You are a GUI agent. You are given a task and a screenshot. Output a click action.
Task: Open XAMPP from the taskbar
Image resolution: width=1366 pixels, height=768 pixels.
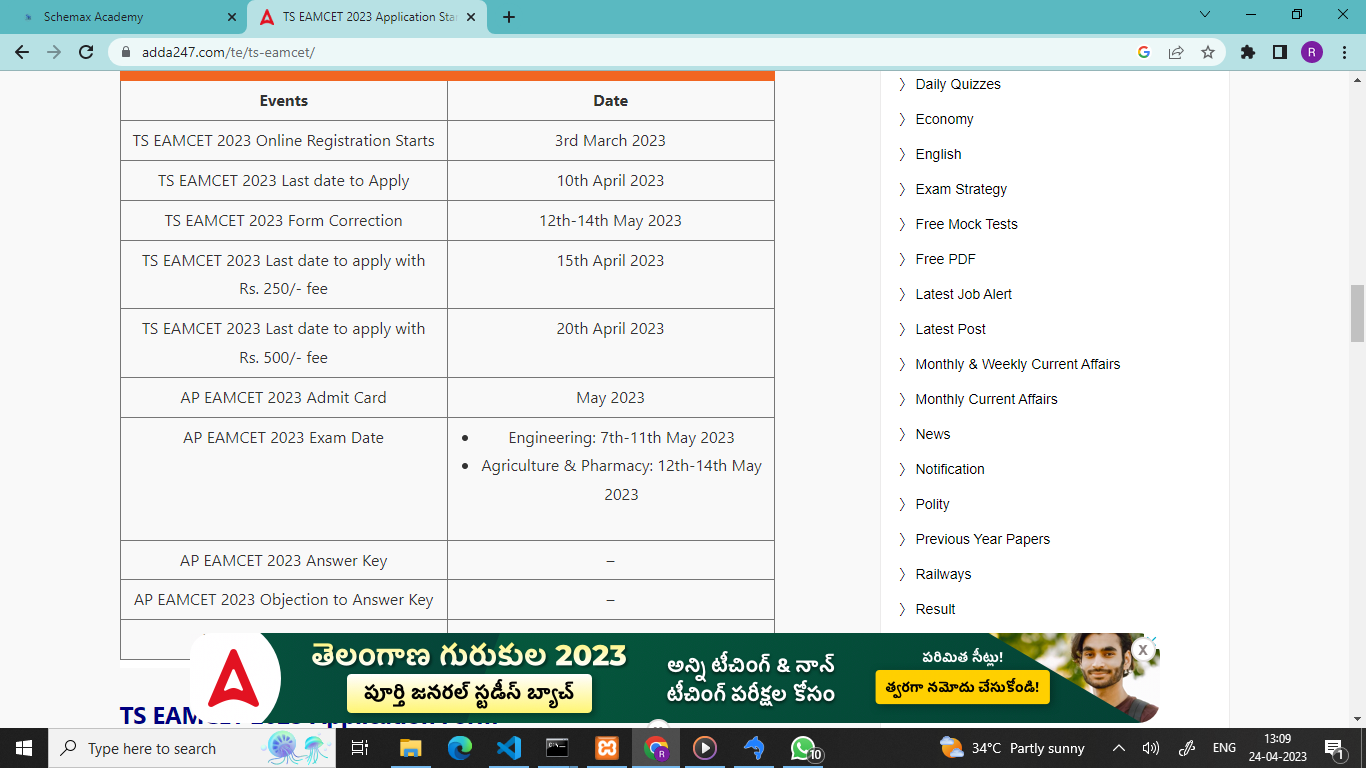[x=606, y=748]
